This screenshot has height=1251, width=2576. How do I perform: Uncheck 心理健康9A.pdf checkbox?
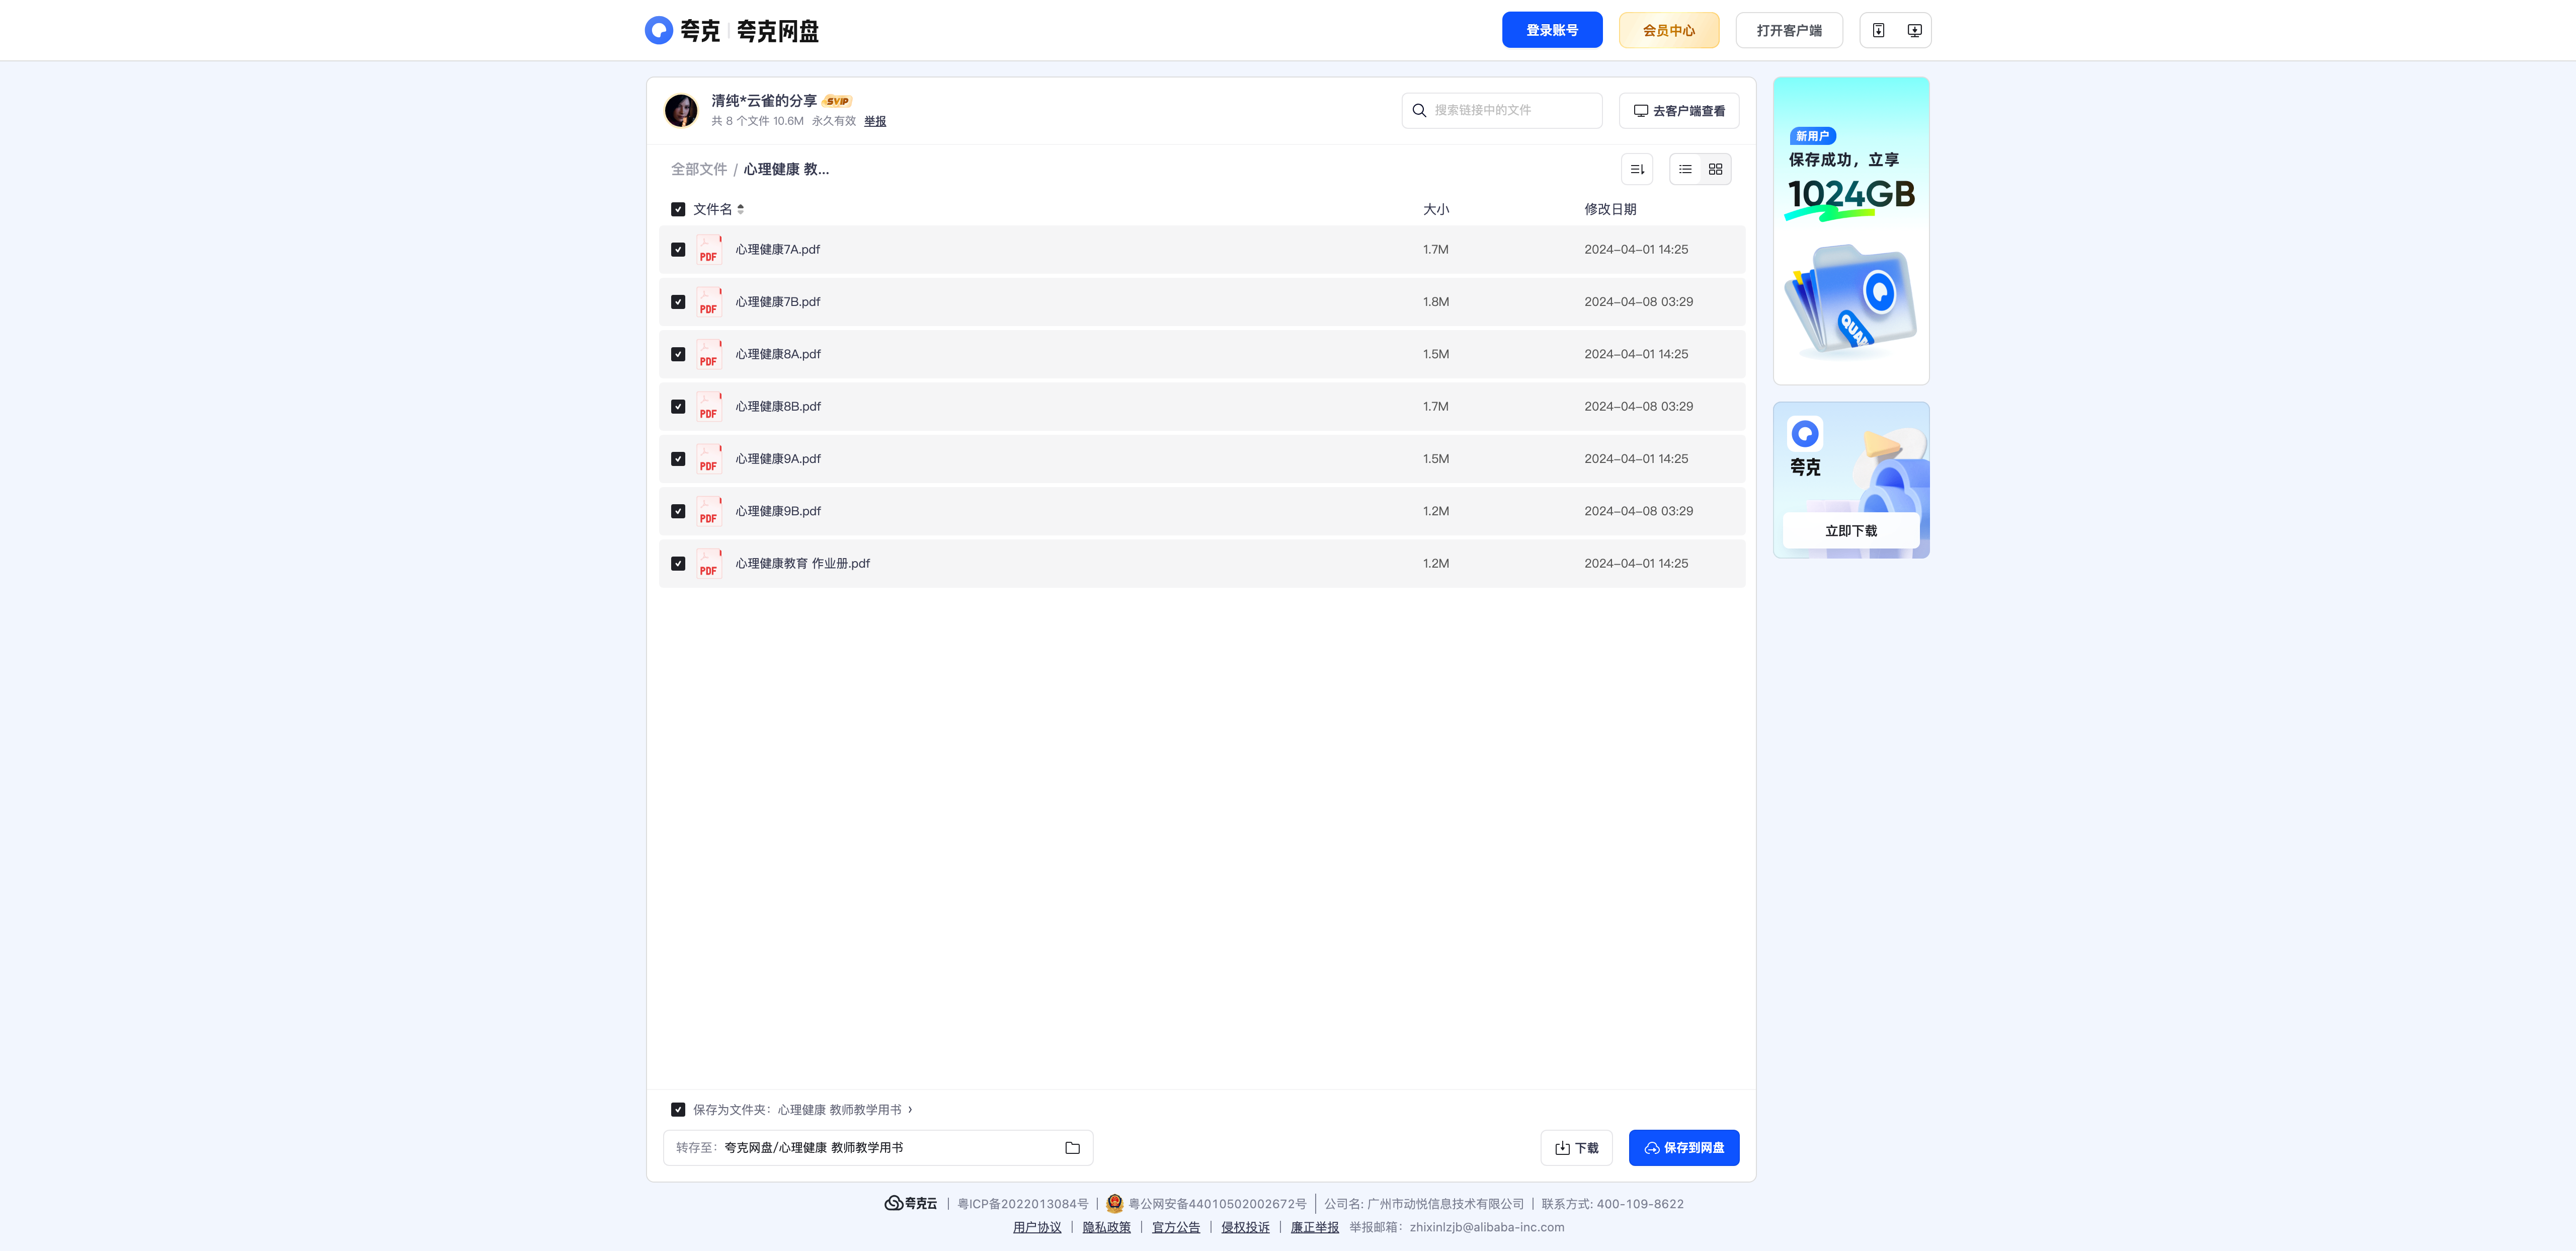coord(678,459)
